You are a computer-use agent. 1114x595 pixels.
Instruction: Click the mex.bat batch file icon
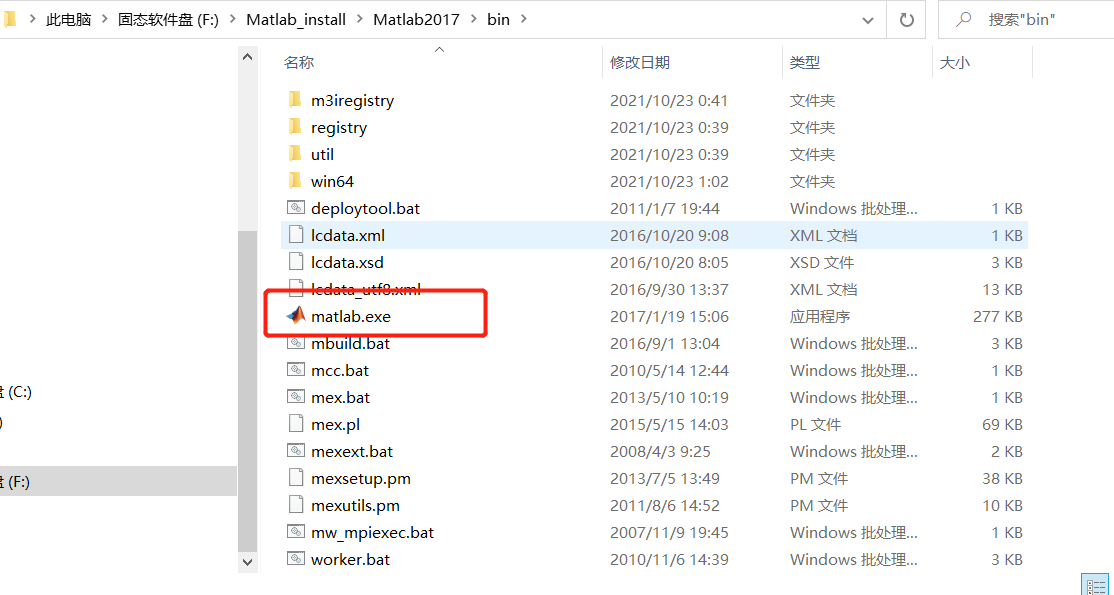[x=296, y=397]
